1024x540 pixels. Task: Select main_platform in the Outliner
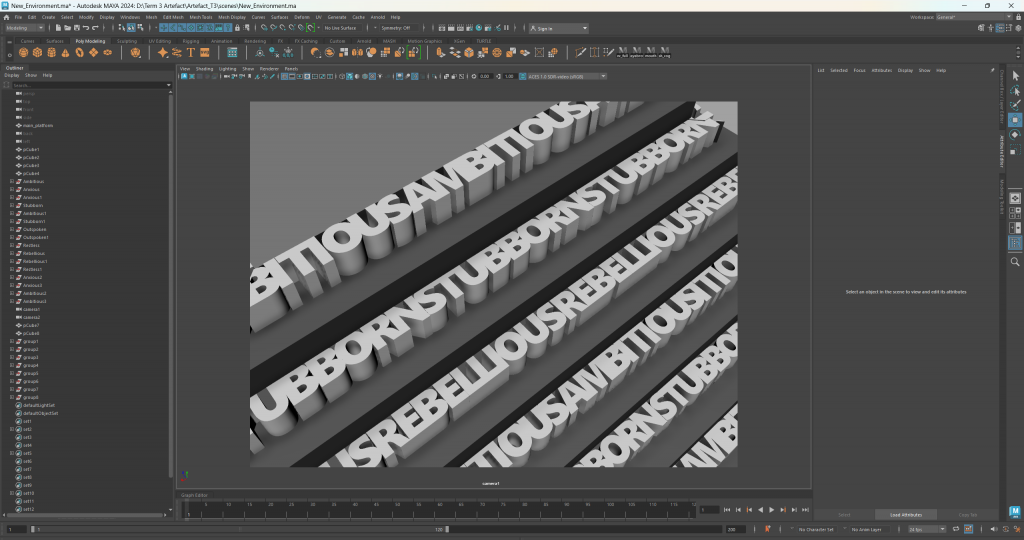tap(38, 125)
